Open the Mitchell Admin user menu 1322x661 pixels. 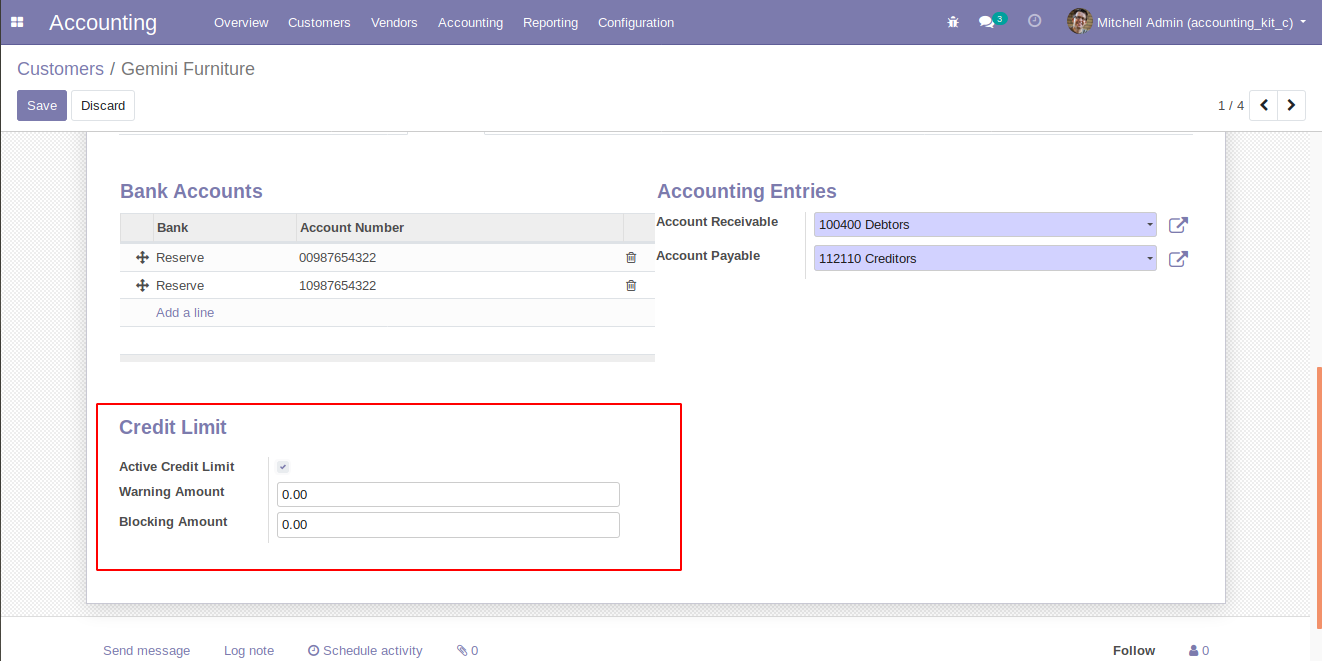[1188, 22]
